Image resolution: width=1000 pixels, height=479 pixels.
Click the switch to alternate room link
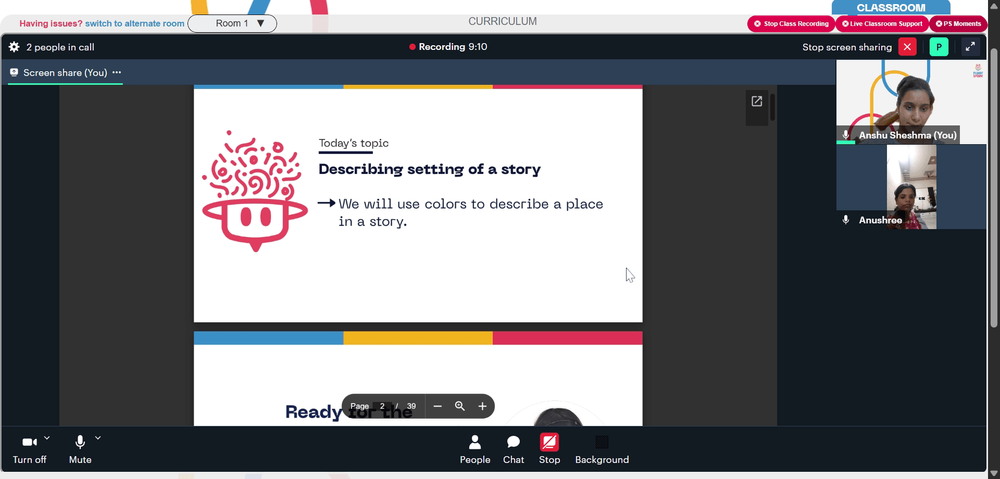point(135,24)
